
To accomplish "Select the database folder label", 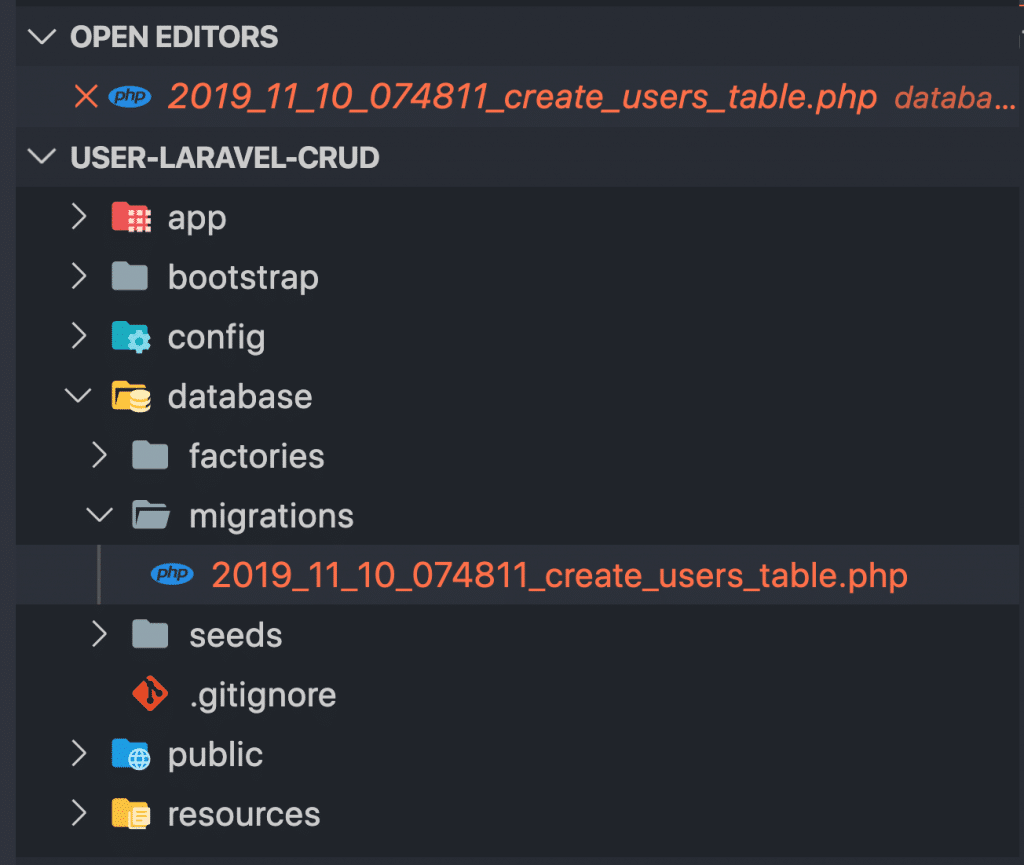I will (x=240, y=396).
